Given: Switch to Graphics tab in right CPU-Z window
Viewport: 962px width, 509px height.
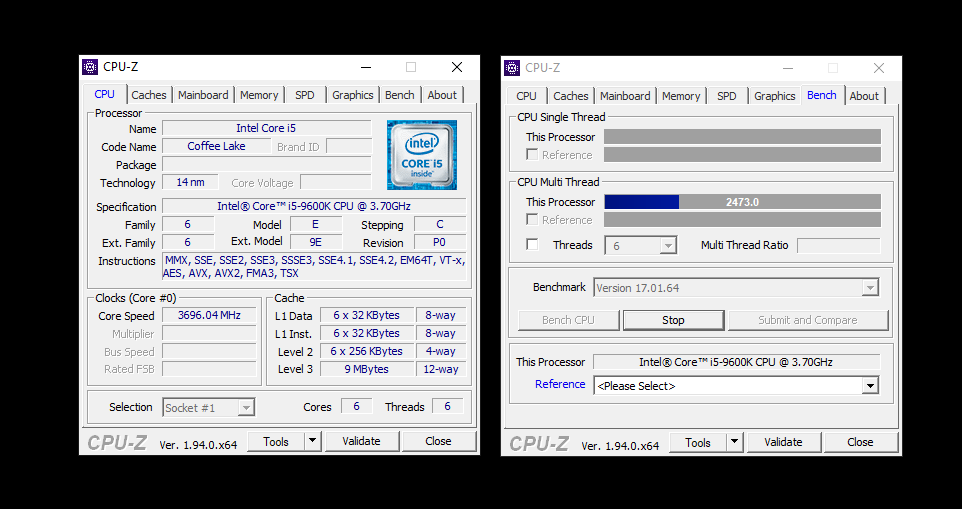Looking at the screenshot, I should (775, 96).
